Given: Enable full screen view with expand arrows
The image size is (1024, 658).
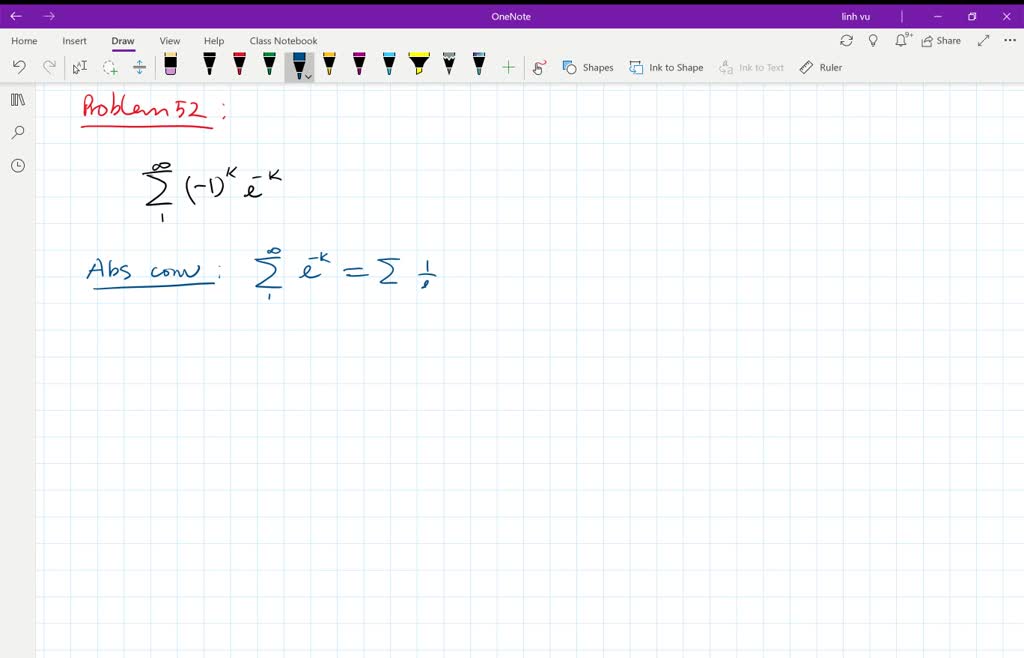Looking at the screenshot, I should pos(983,40).
